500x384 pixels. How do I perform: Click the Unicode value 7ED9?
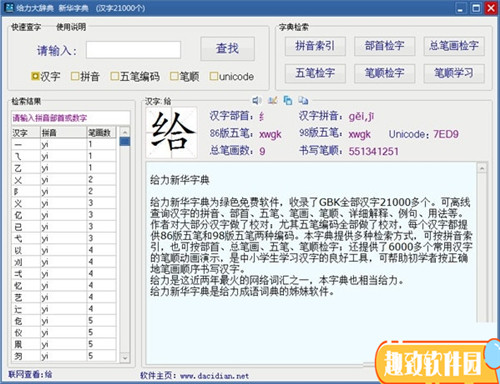point(446,134)
